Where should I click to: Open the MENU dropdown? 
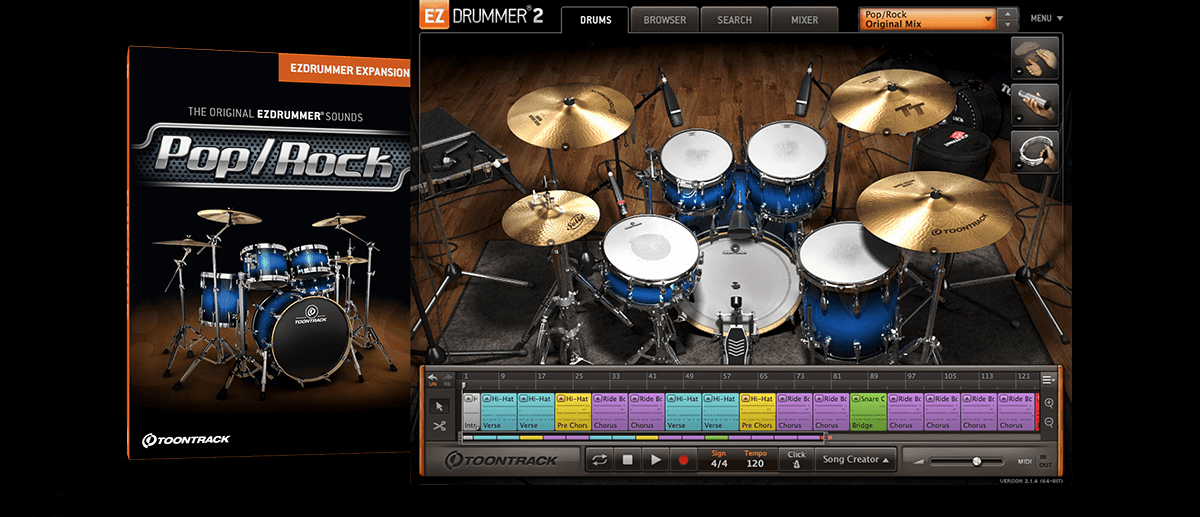point(1047,18)
